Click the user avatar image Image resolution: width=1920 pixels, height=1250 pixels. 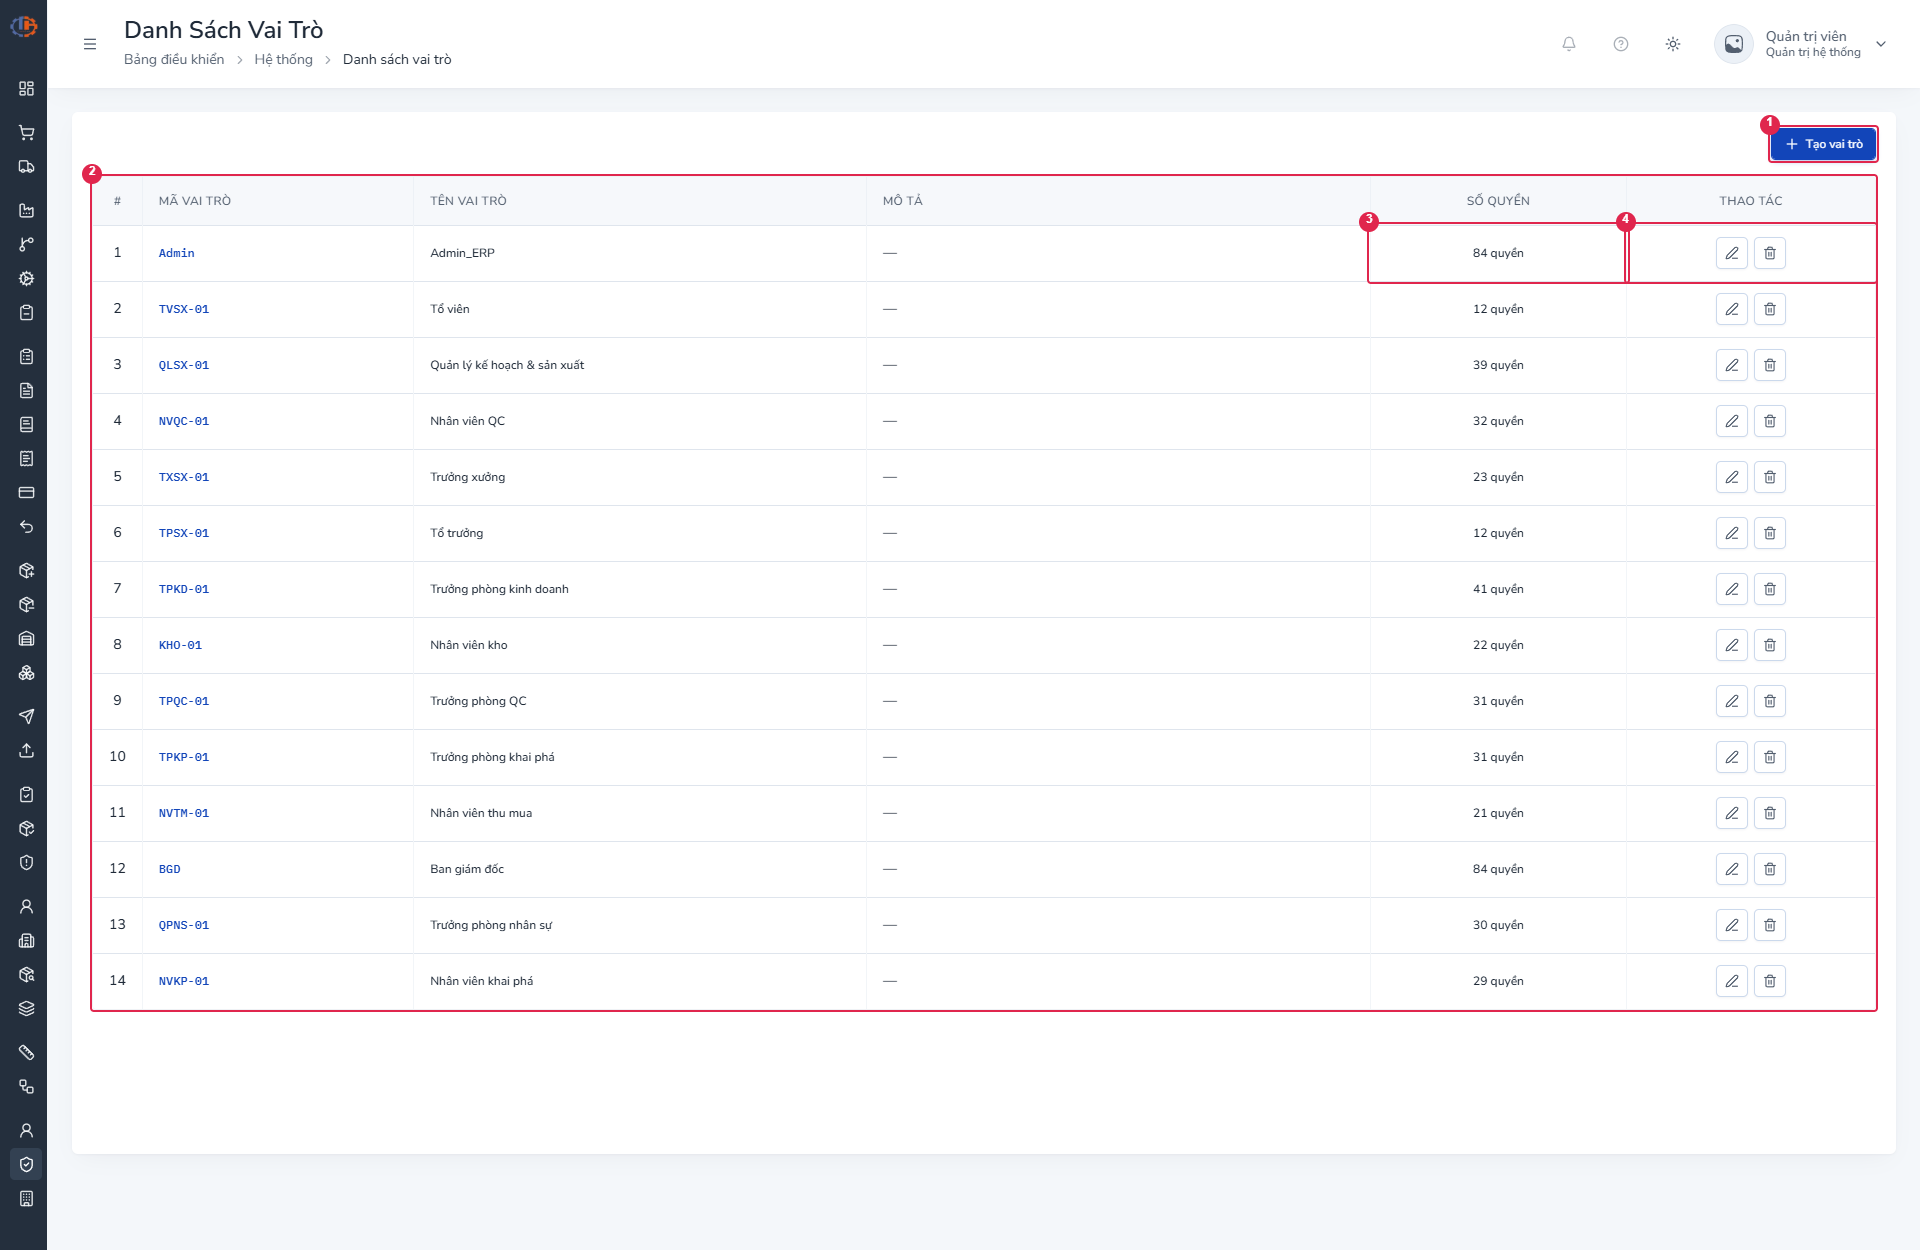1734,44
